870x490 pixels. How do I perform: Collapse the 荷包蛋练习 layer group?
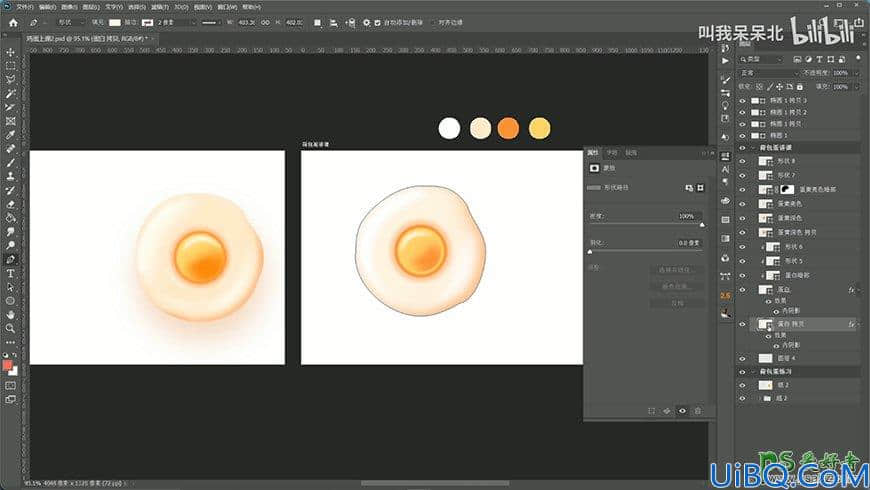coord(753,371)
